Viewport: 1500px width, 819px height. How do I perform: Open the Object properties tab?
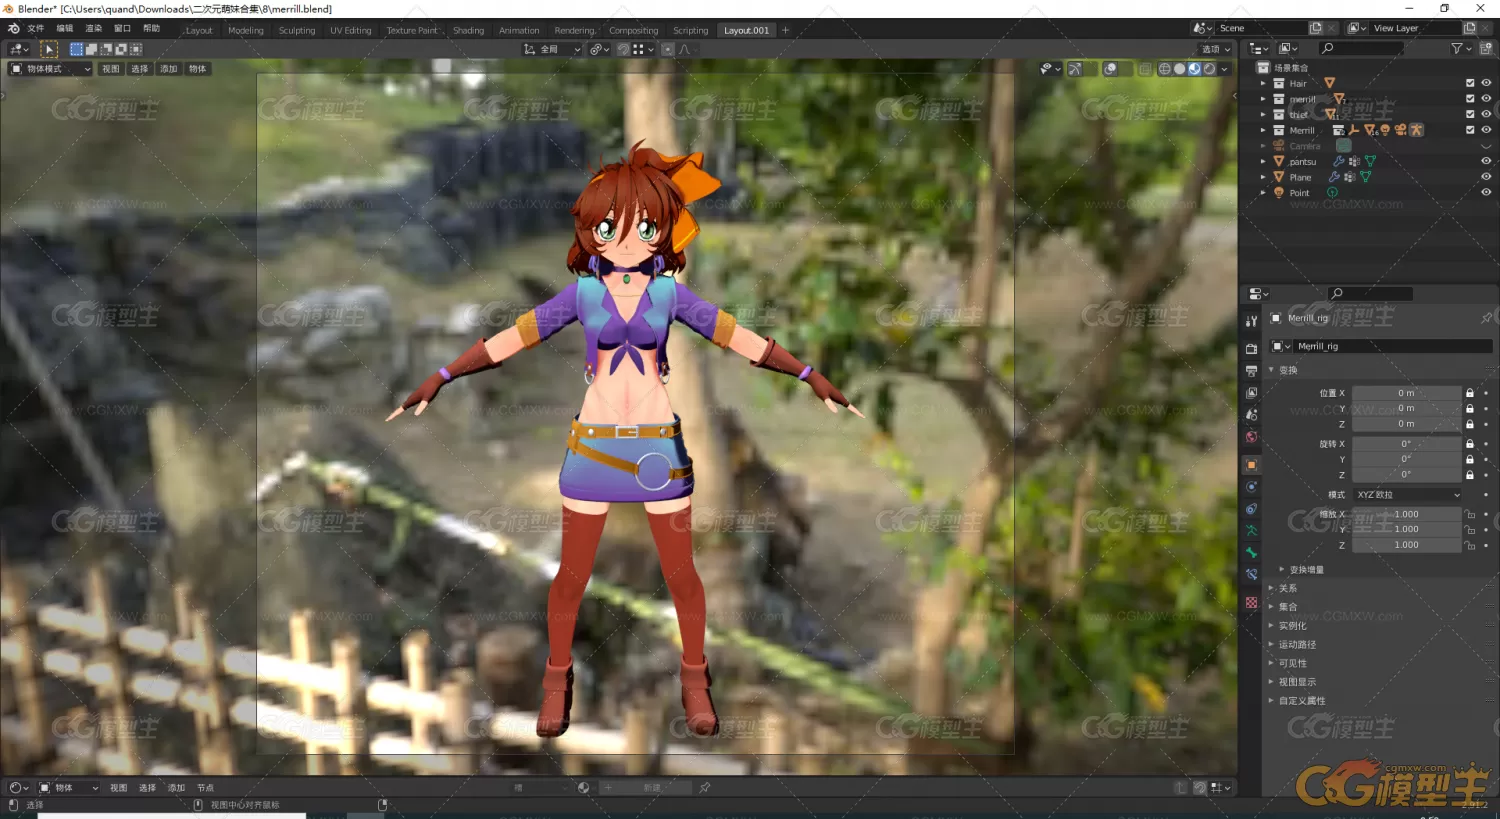(x=1251, y=465)
